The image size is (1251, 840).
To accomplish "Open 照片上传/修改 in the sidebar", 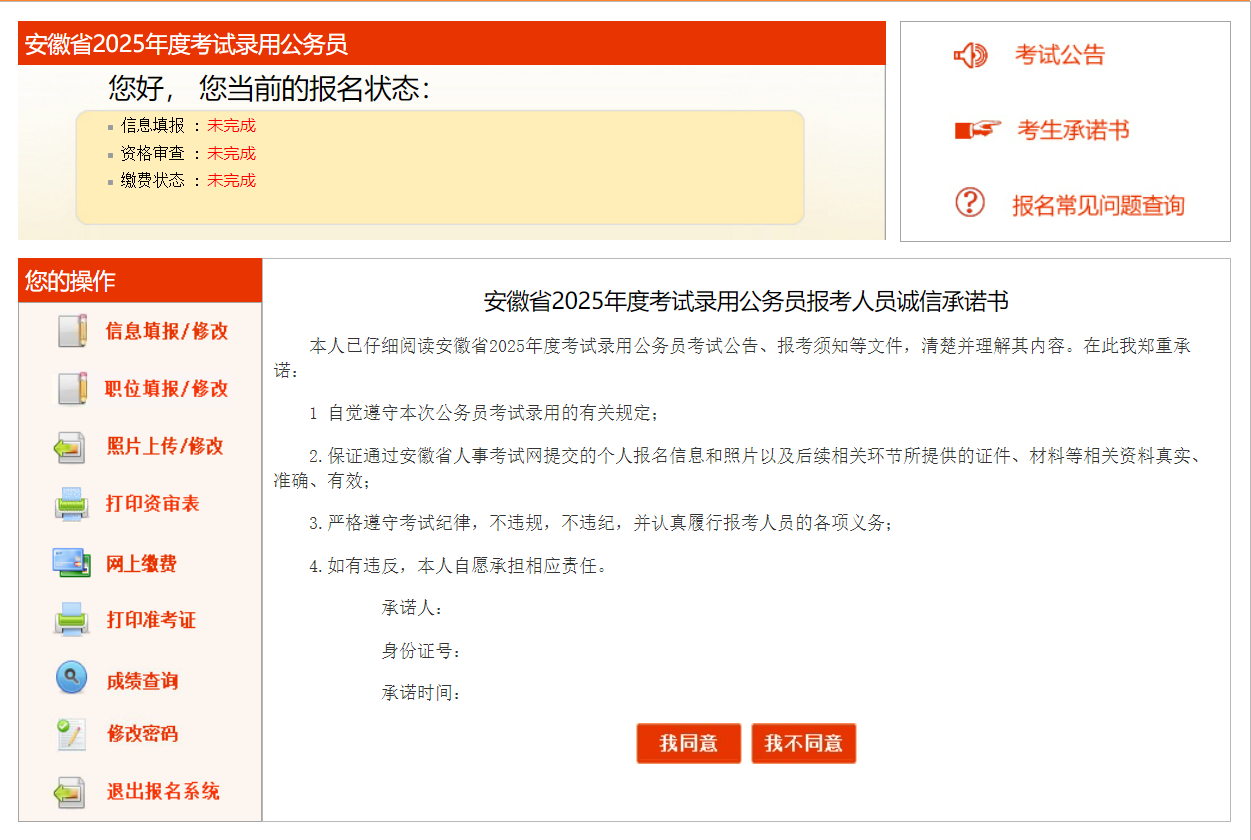I will (x=165, y=446).
